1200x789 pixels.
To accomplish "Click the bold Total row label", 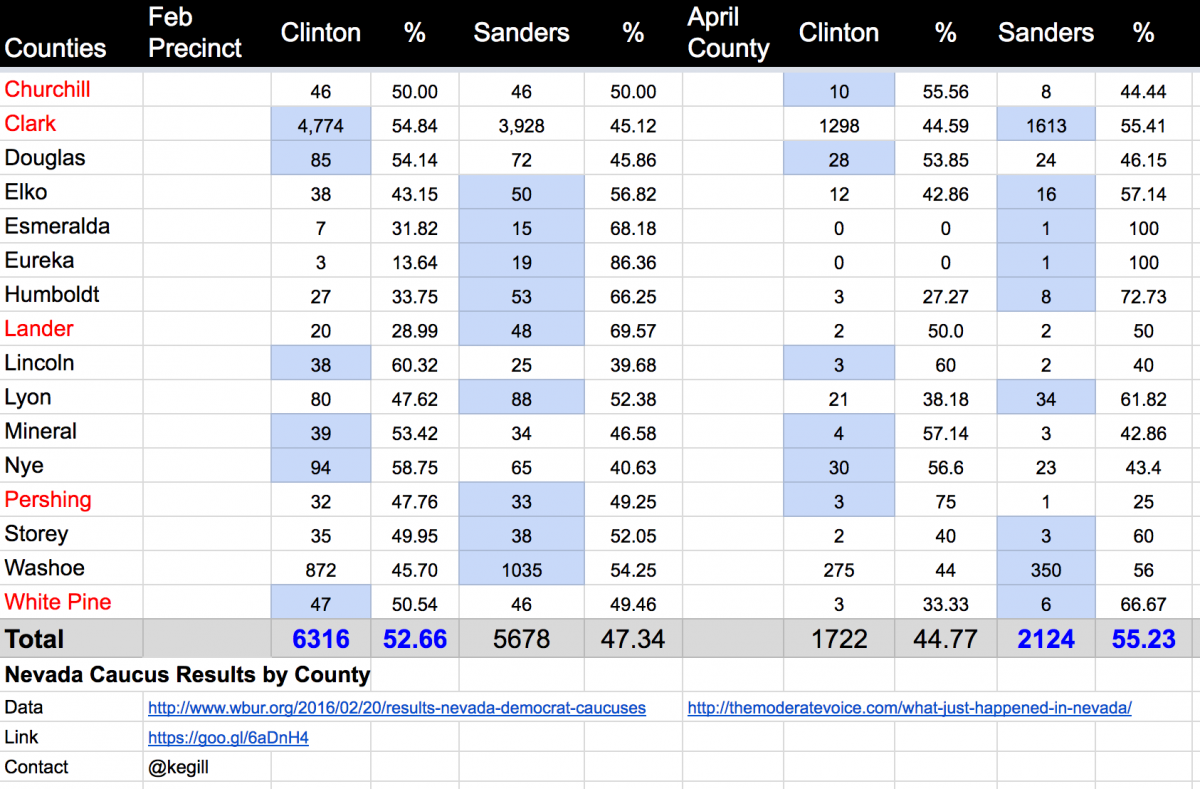I will [35, 639].
